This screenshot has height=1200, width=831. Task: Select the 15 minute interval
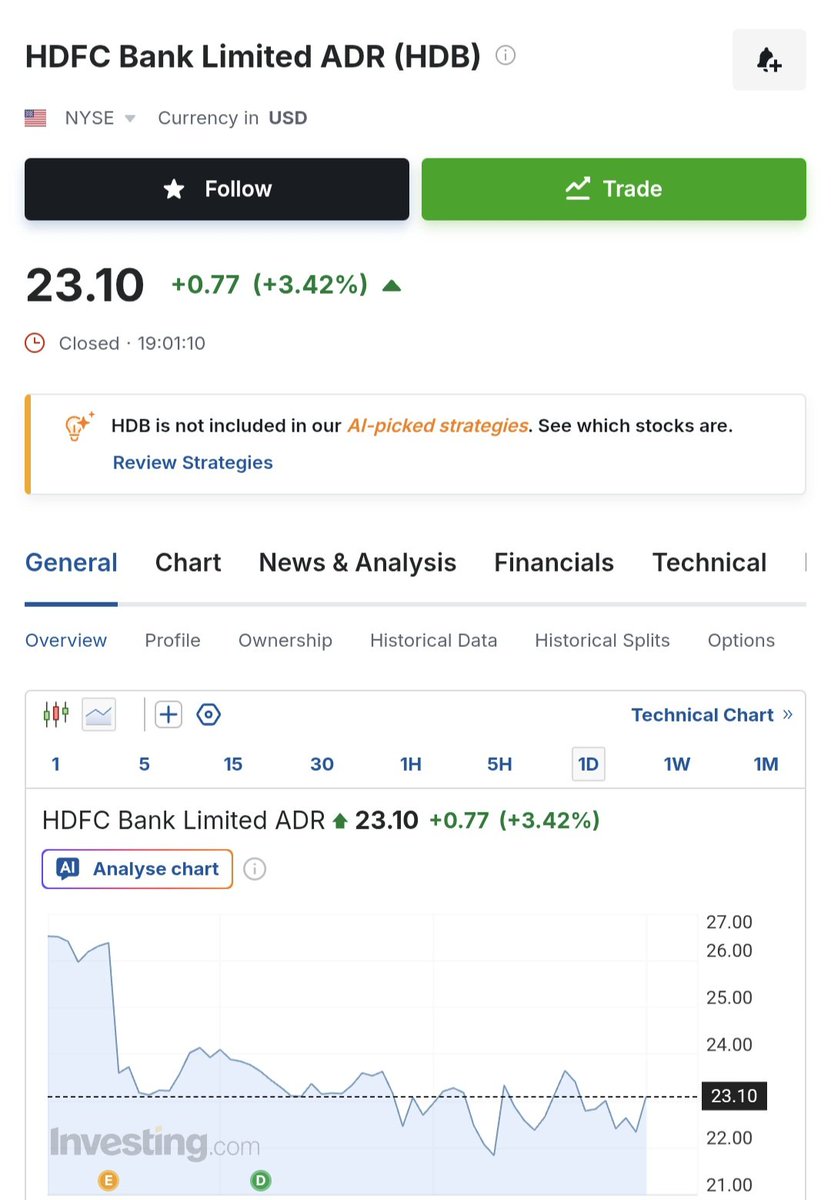click(x=233, y=764)
